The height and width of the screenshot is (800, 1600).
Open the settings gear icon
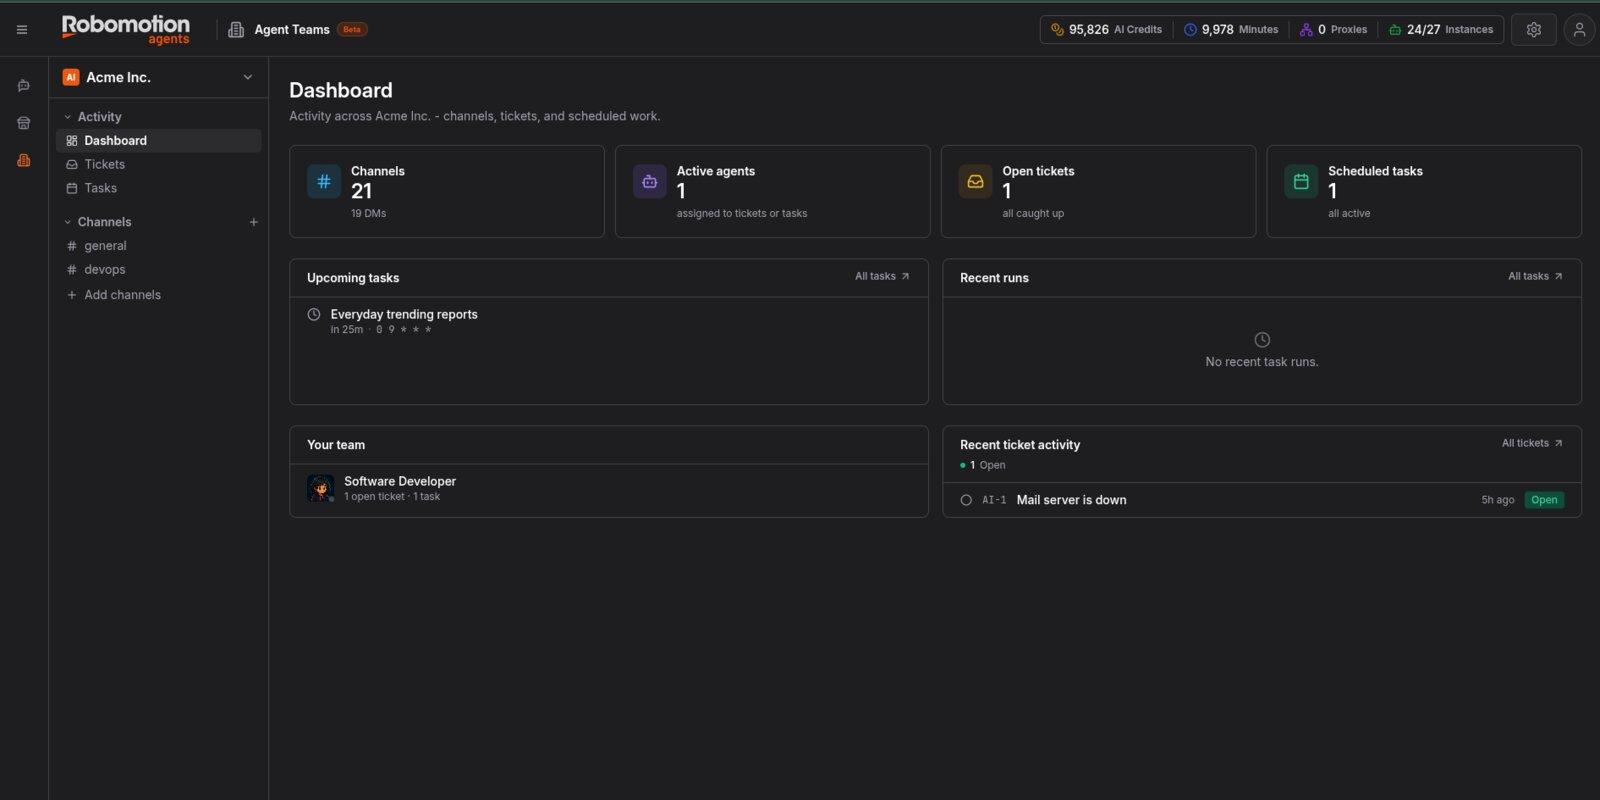1533,30
